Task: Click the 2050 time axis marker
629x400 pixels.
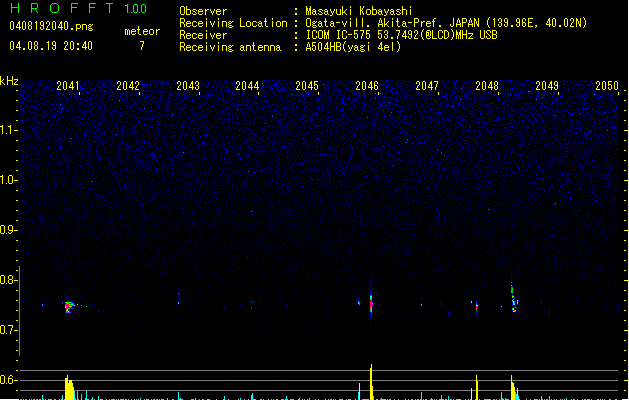Action: 607,86
